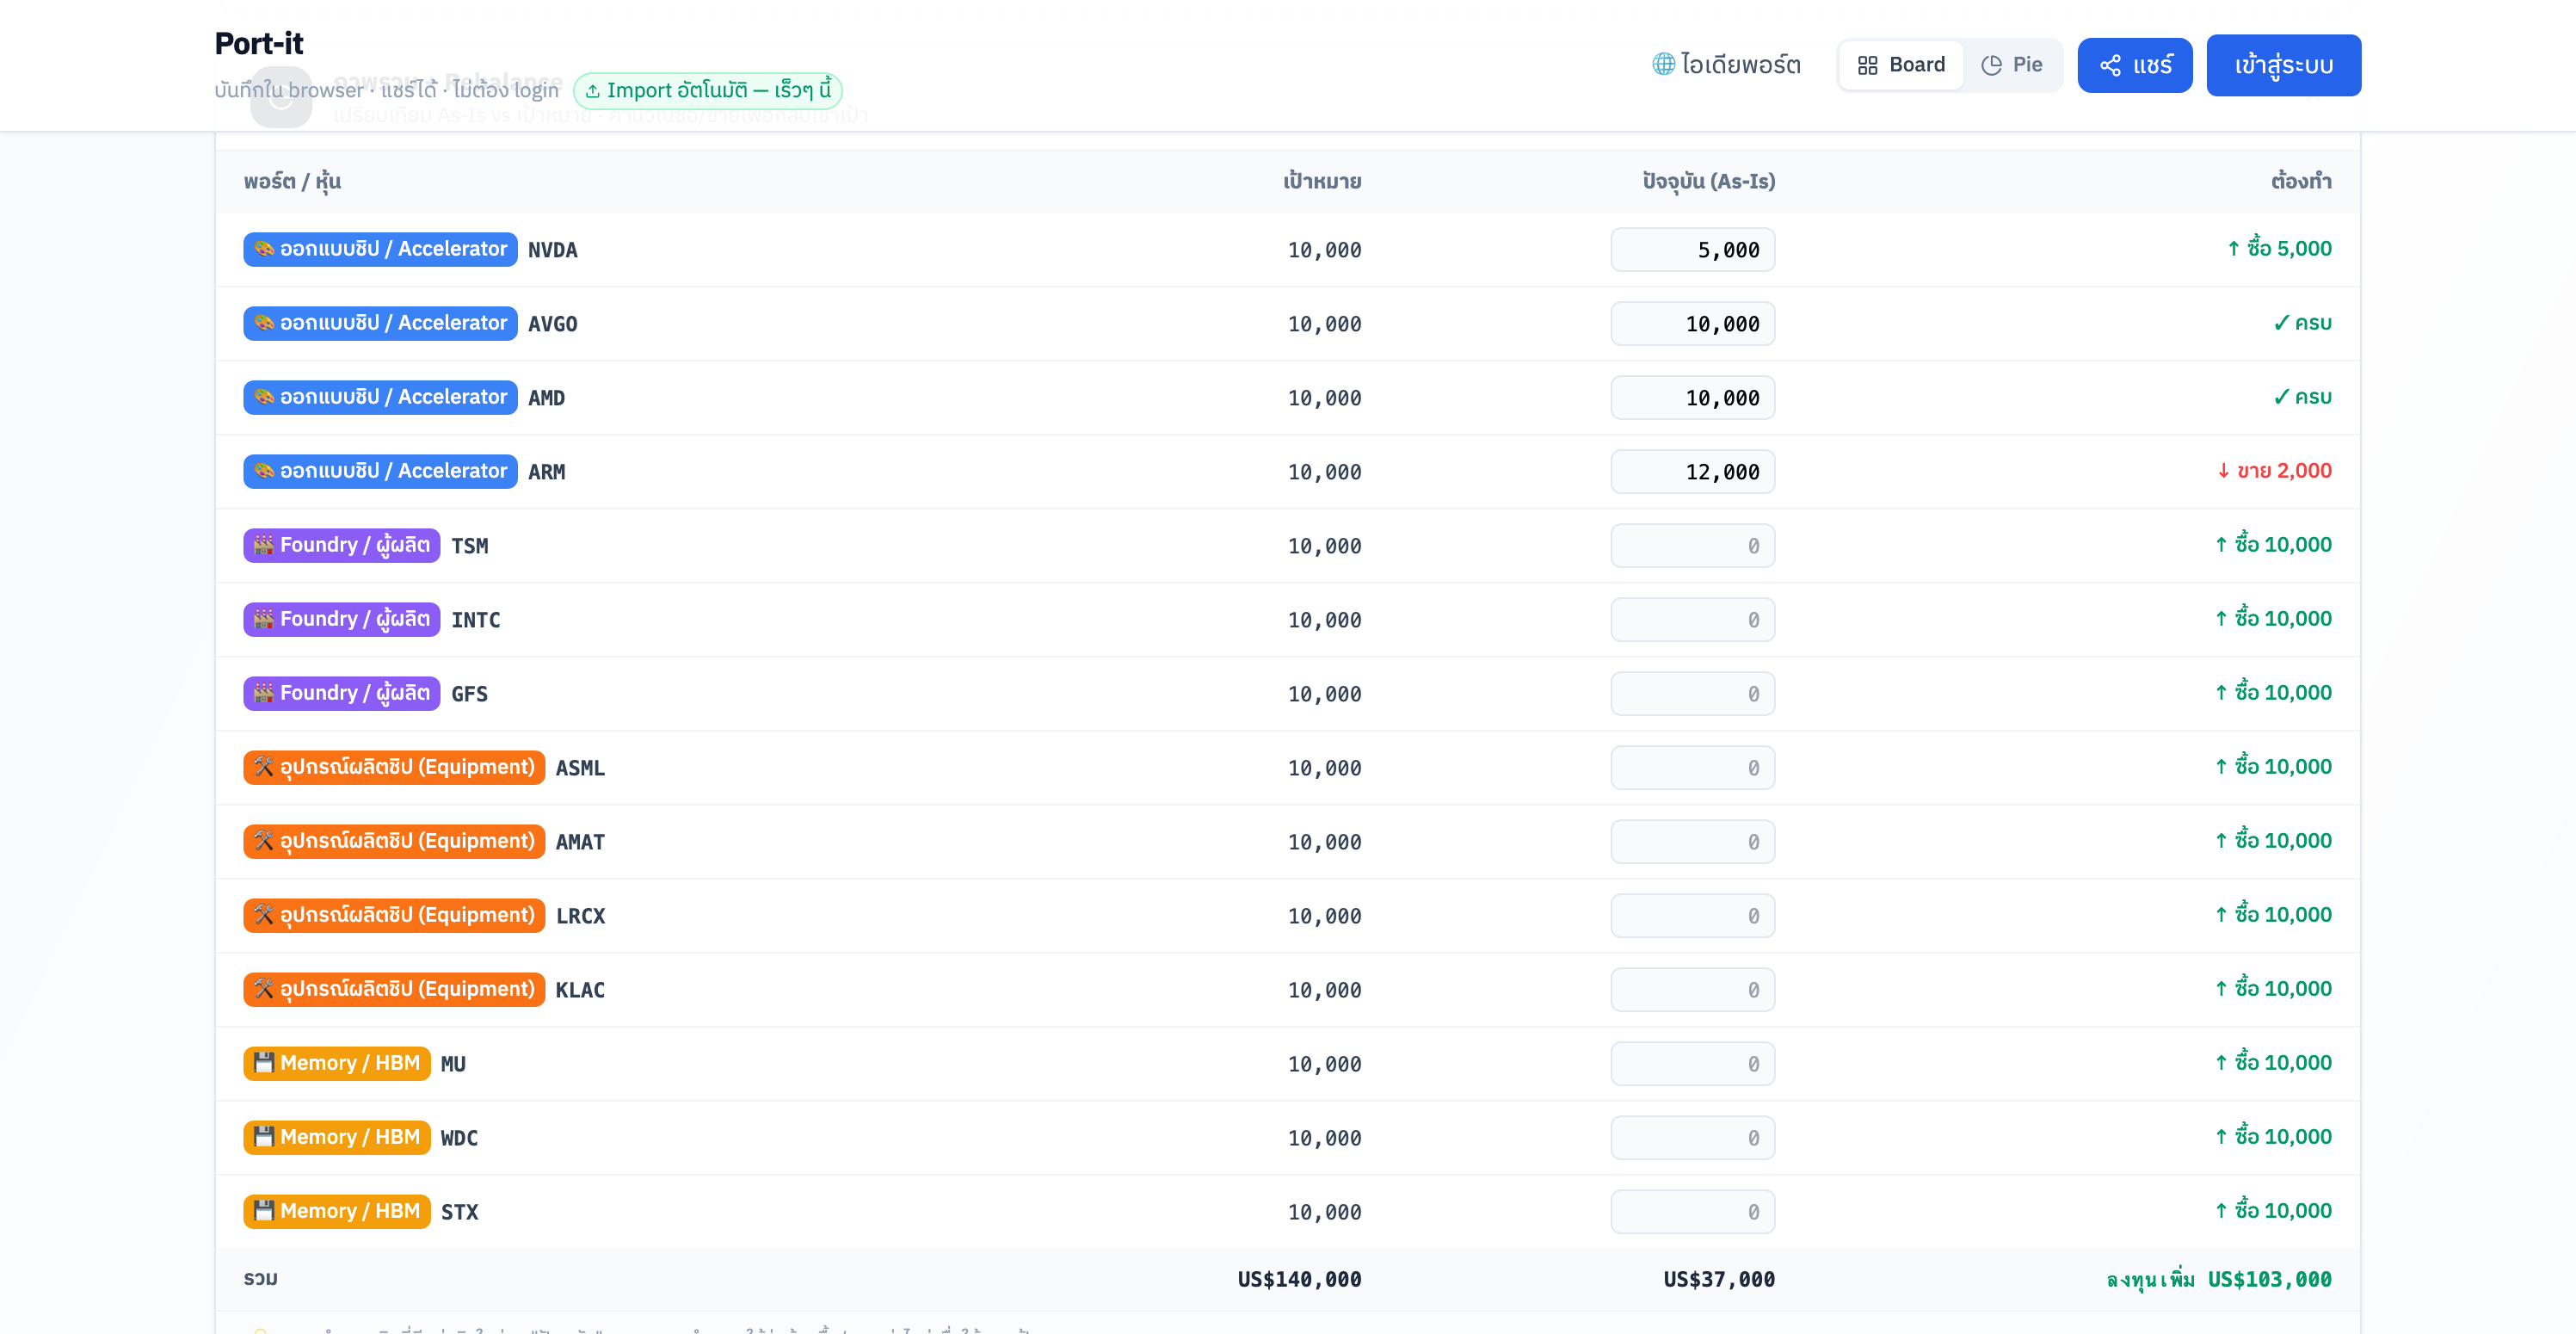This screenshot has height=1334, width=2576.
Task: Click 'ซื้อ 10,000' in the GFS row
Action: point(2273,692)
